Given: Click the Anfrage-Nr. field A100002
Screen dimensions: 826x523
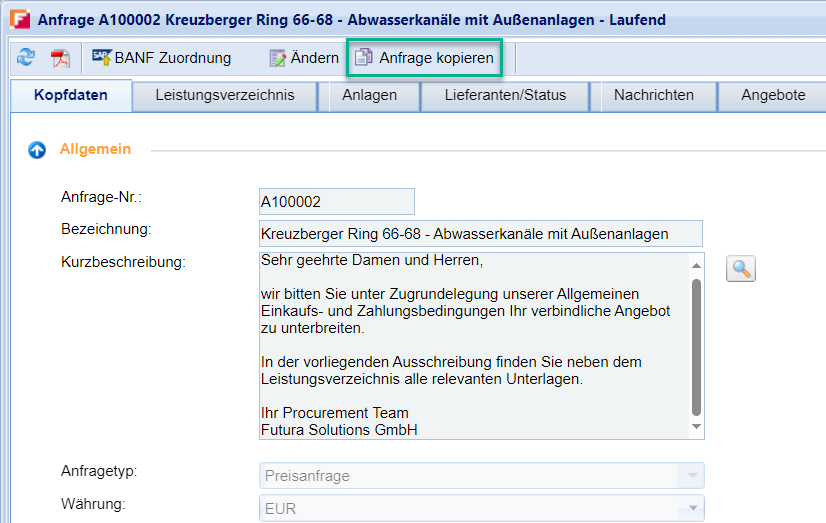Looking at the screenshot, I should [336, 201].
